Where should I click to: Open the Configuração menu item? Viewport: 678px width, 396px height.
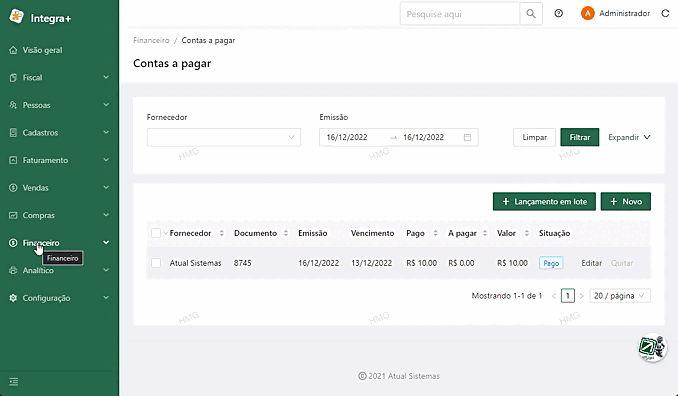click(59, 298)
